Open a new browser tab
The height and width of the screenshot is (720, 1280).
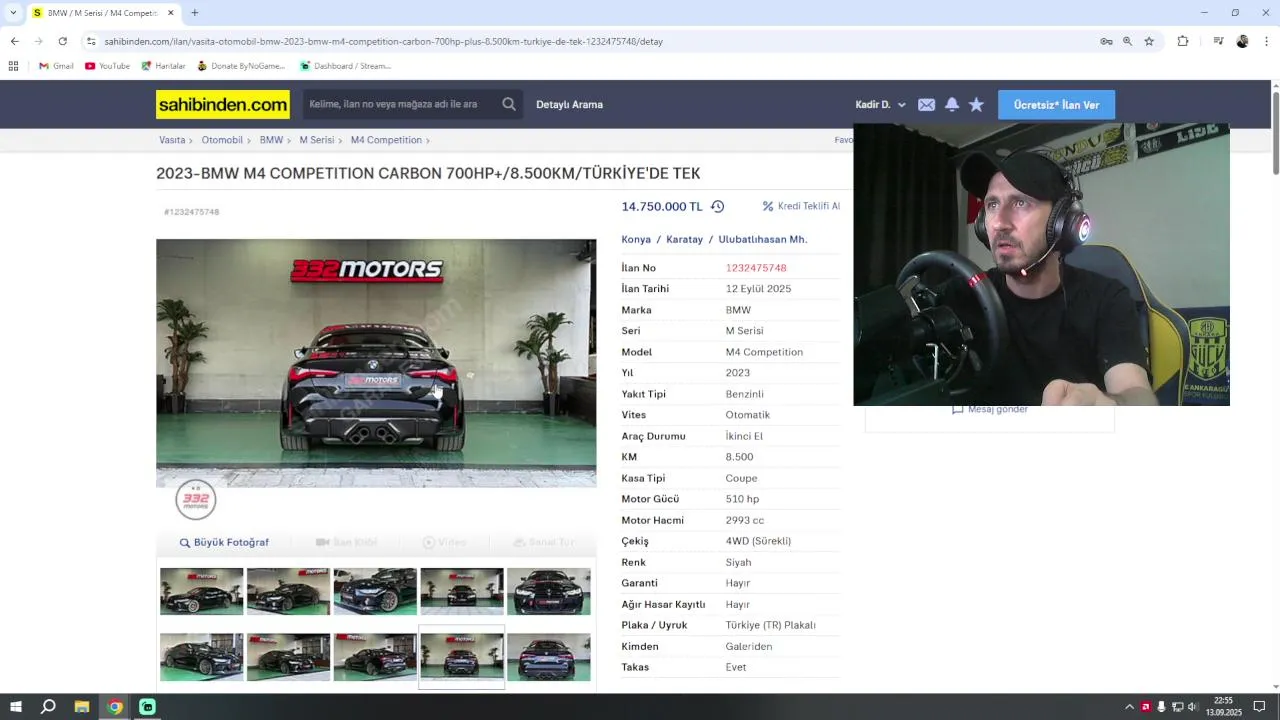click(x=194, y=13)
